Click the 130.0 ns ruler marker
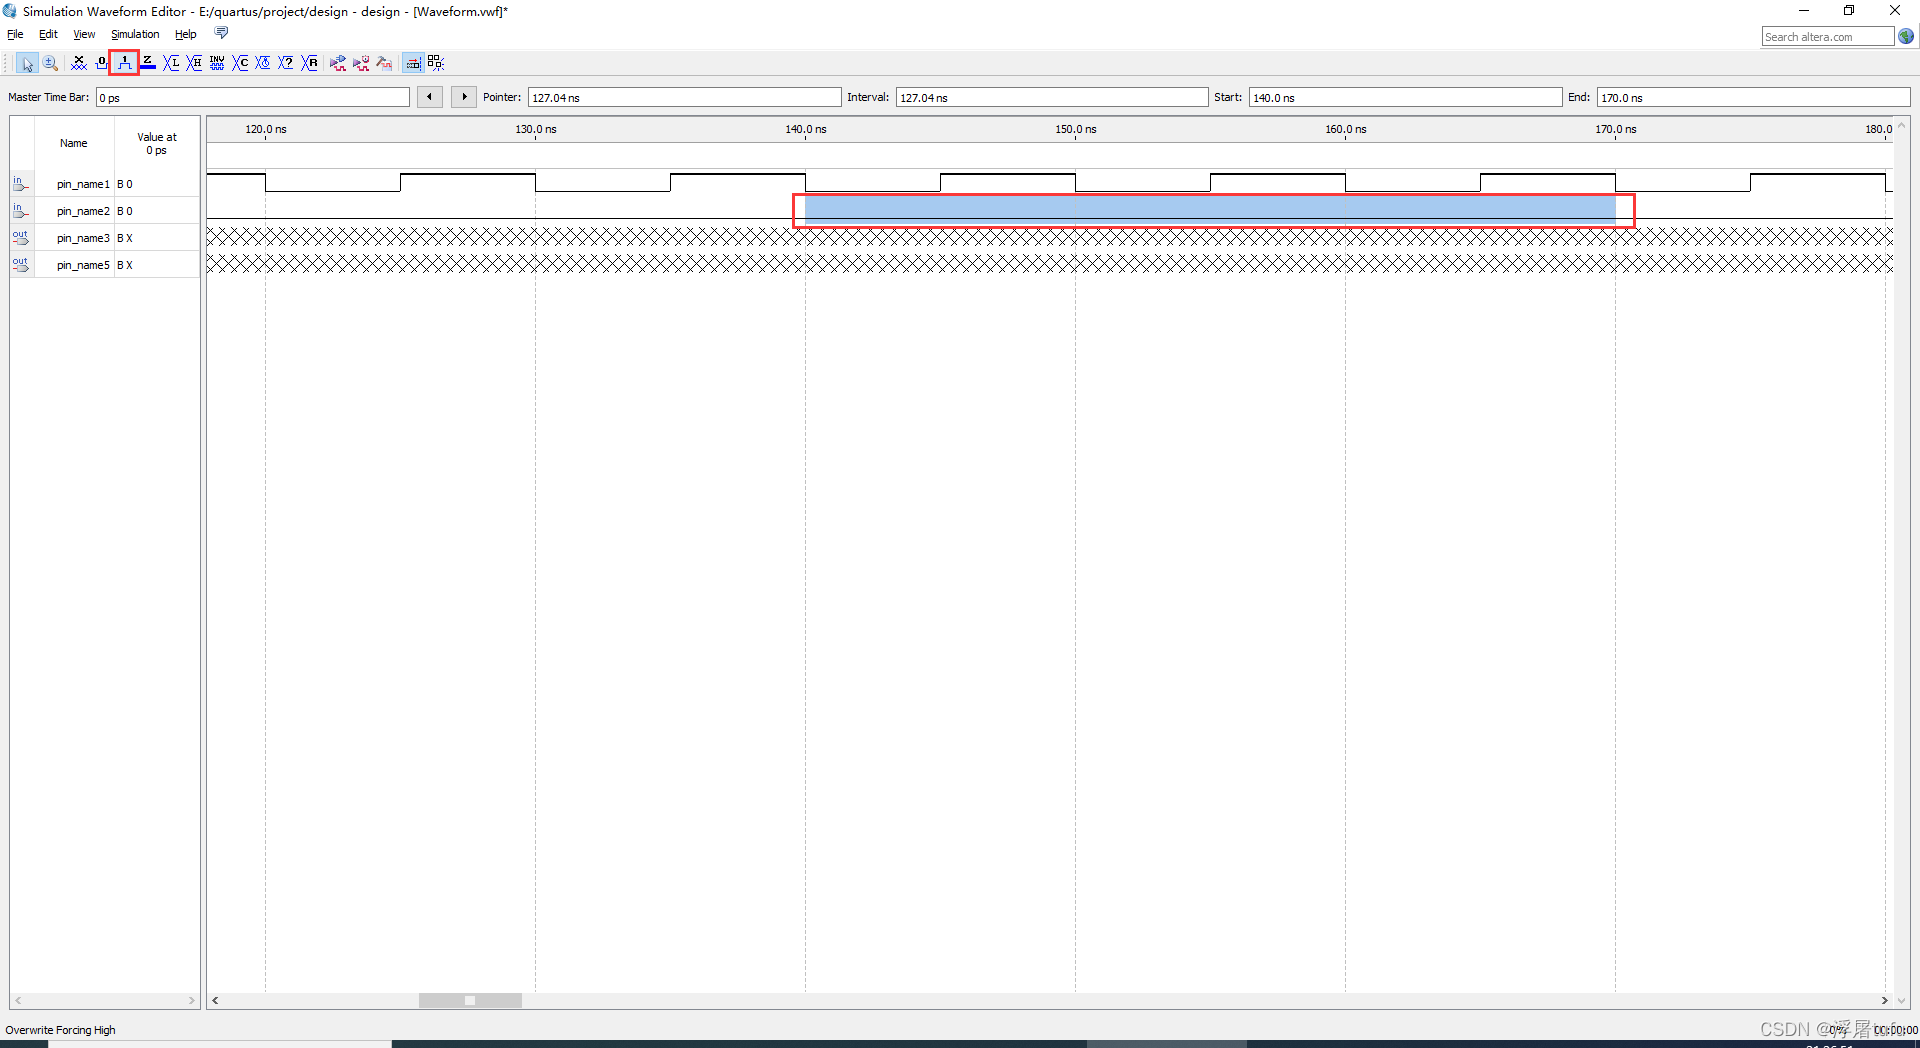Viewport: 1920px width, 1048px height. point(536,129)
